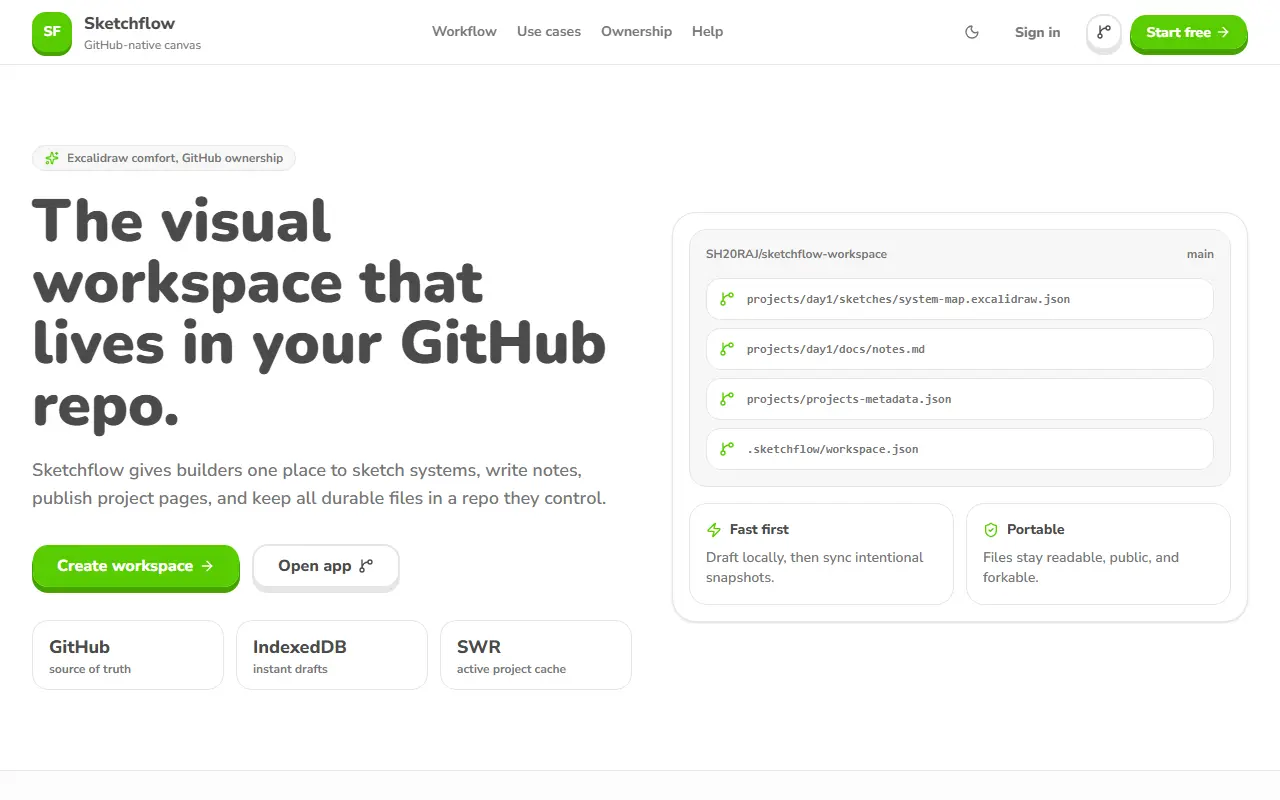Click the SWR active project cache card
Viewport: 1280px width, 800px height.
pyautogui.click(x=536, y=655)
